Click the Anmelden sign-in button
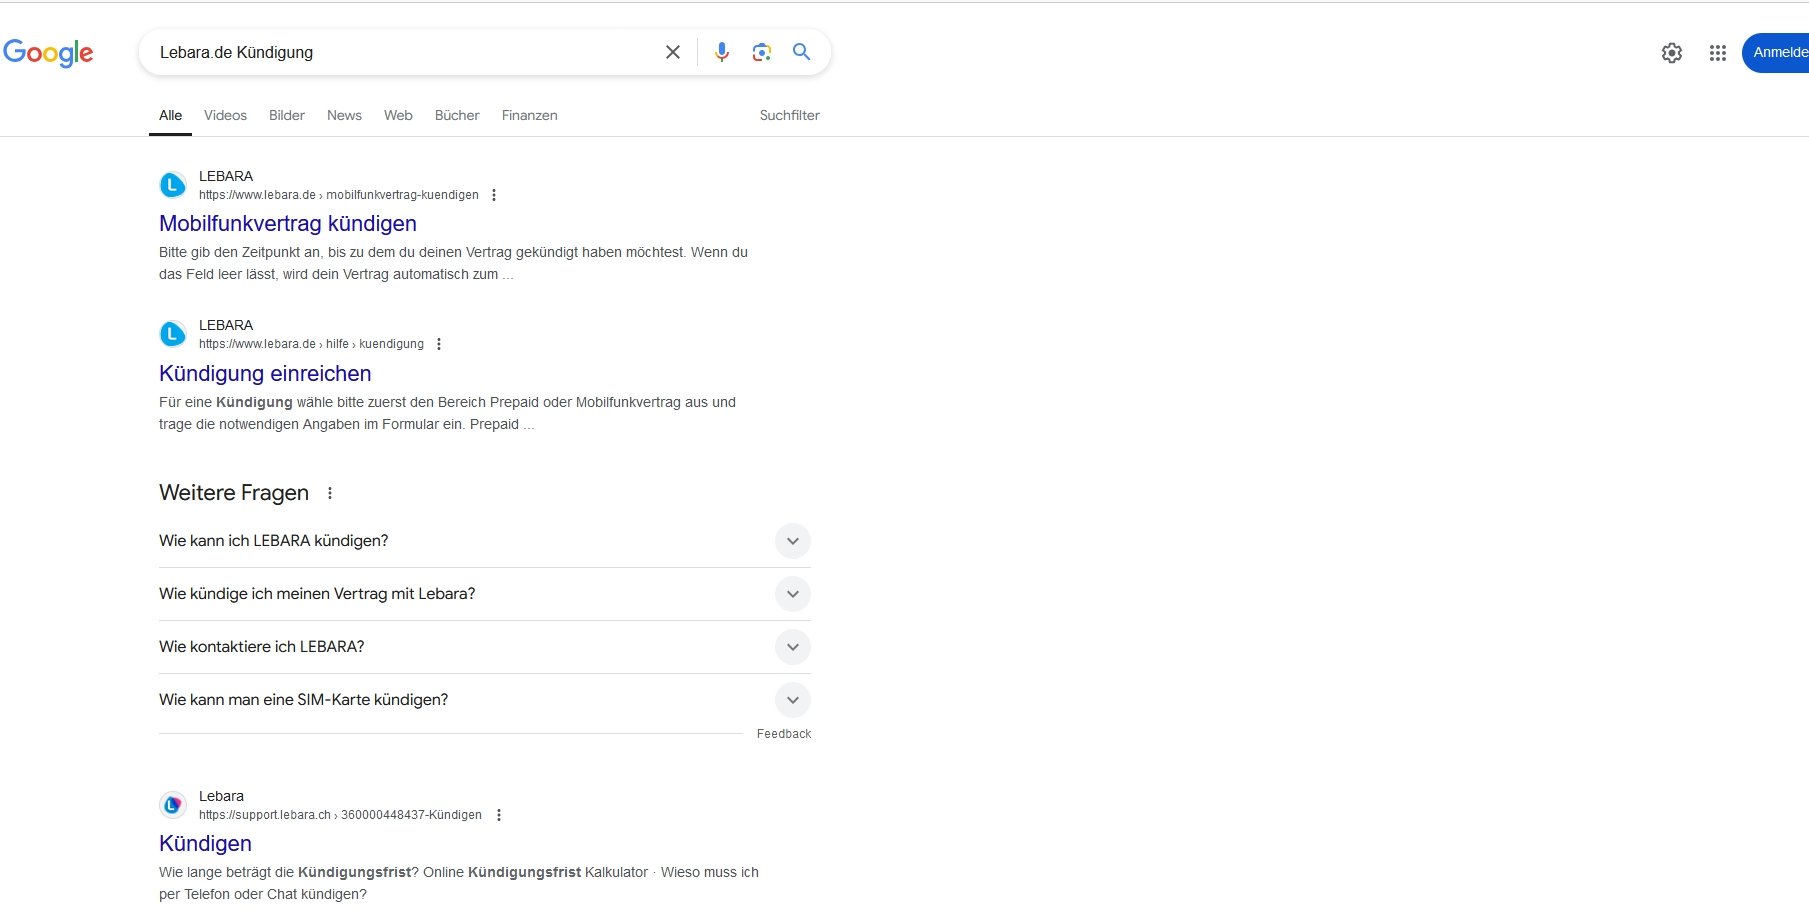The height and width of the screenshot is (913, 1809). pos(1776,52)
